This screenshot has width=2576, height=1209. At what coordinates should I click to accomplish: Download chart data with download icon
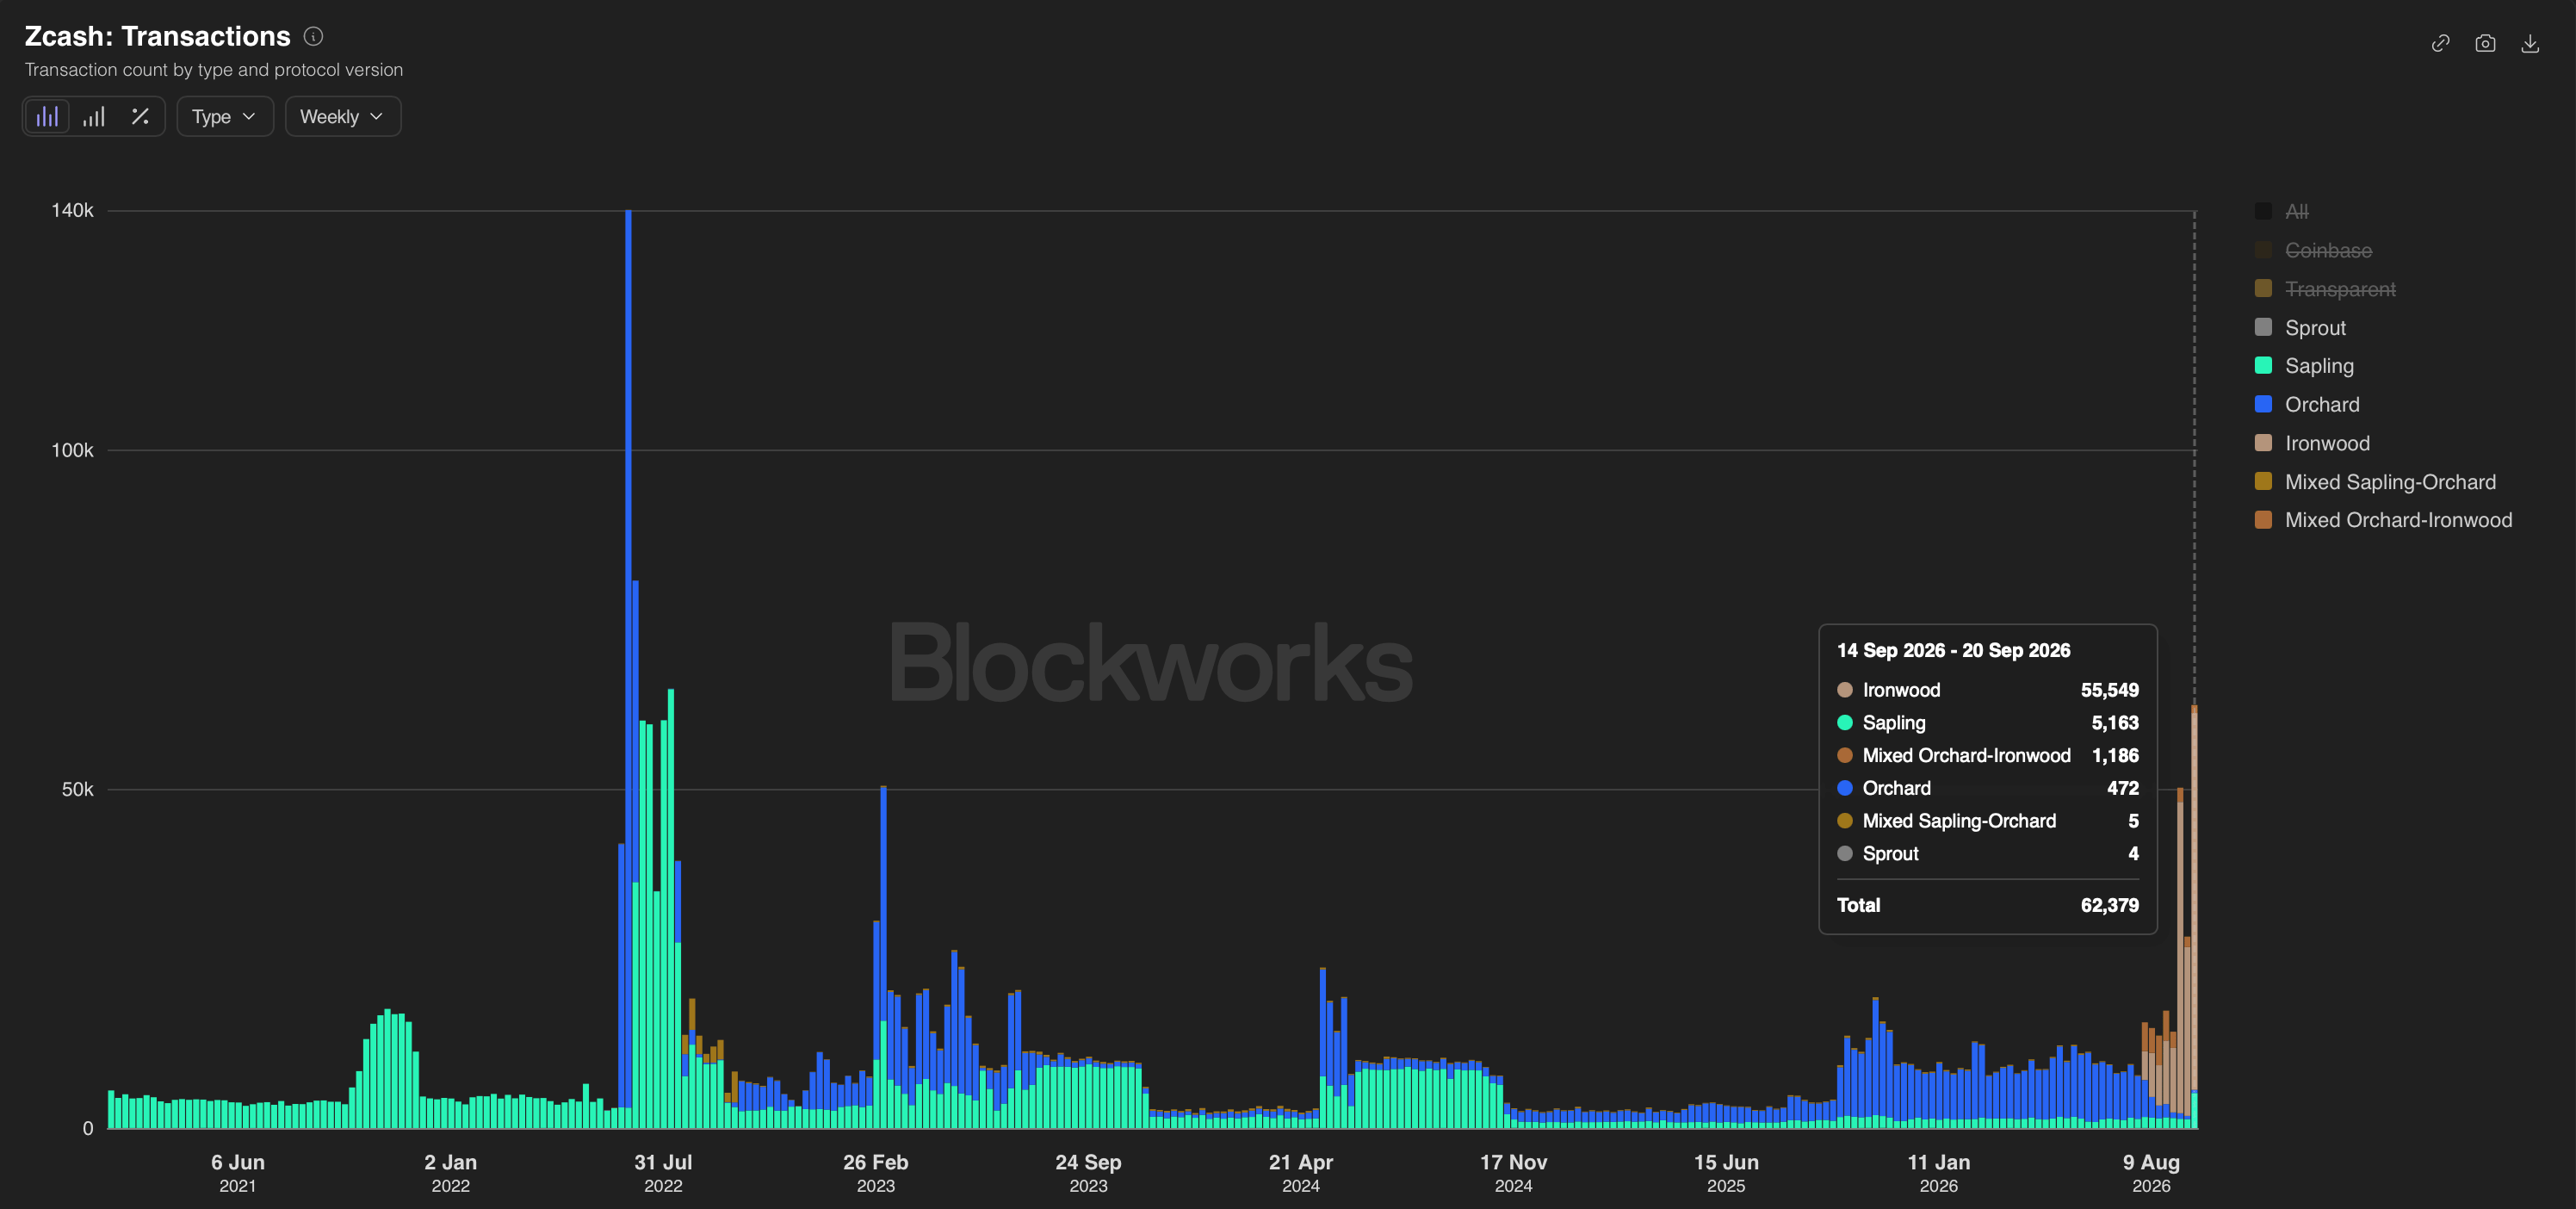(2530, 43)
